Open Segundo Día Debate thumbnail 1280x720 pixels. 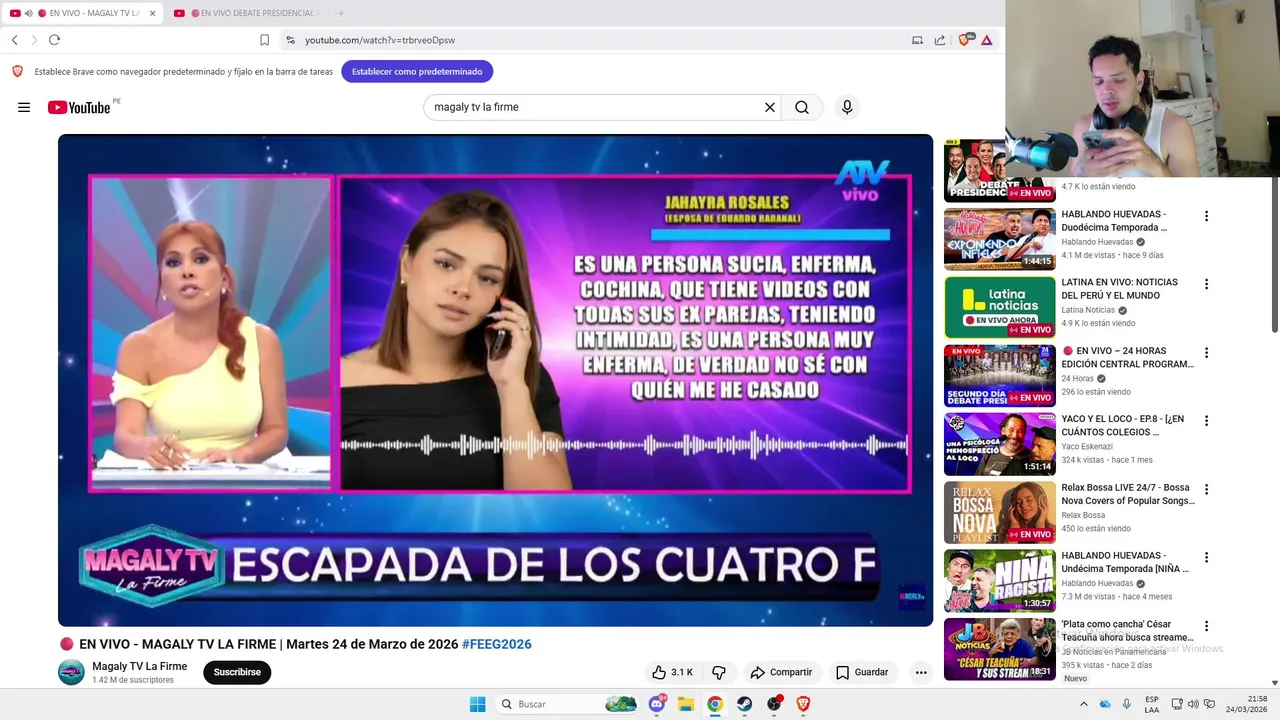(999, 376)
